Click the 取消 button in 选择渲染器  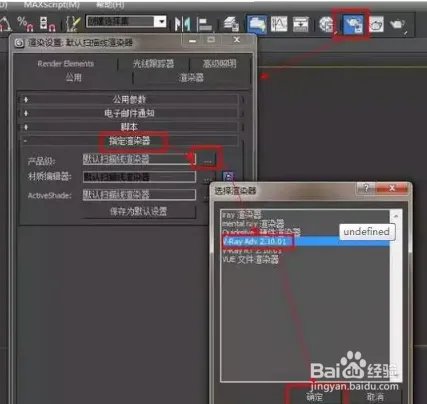[375, 396]
